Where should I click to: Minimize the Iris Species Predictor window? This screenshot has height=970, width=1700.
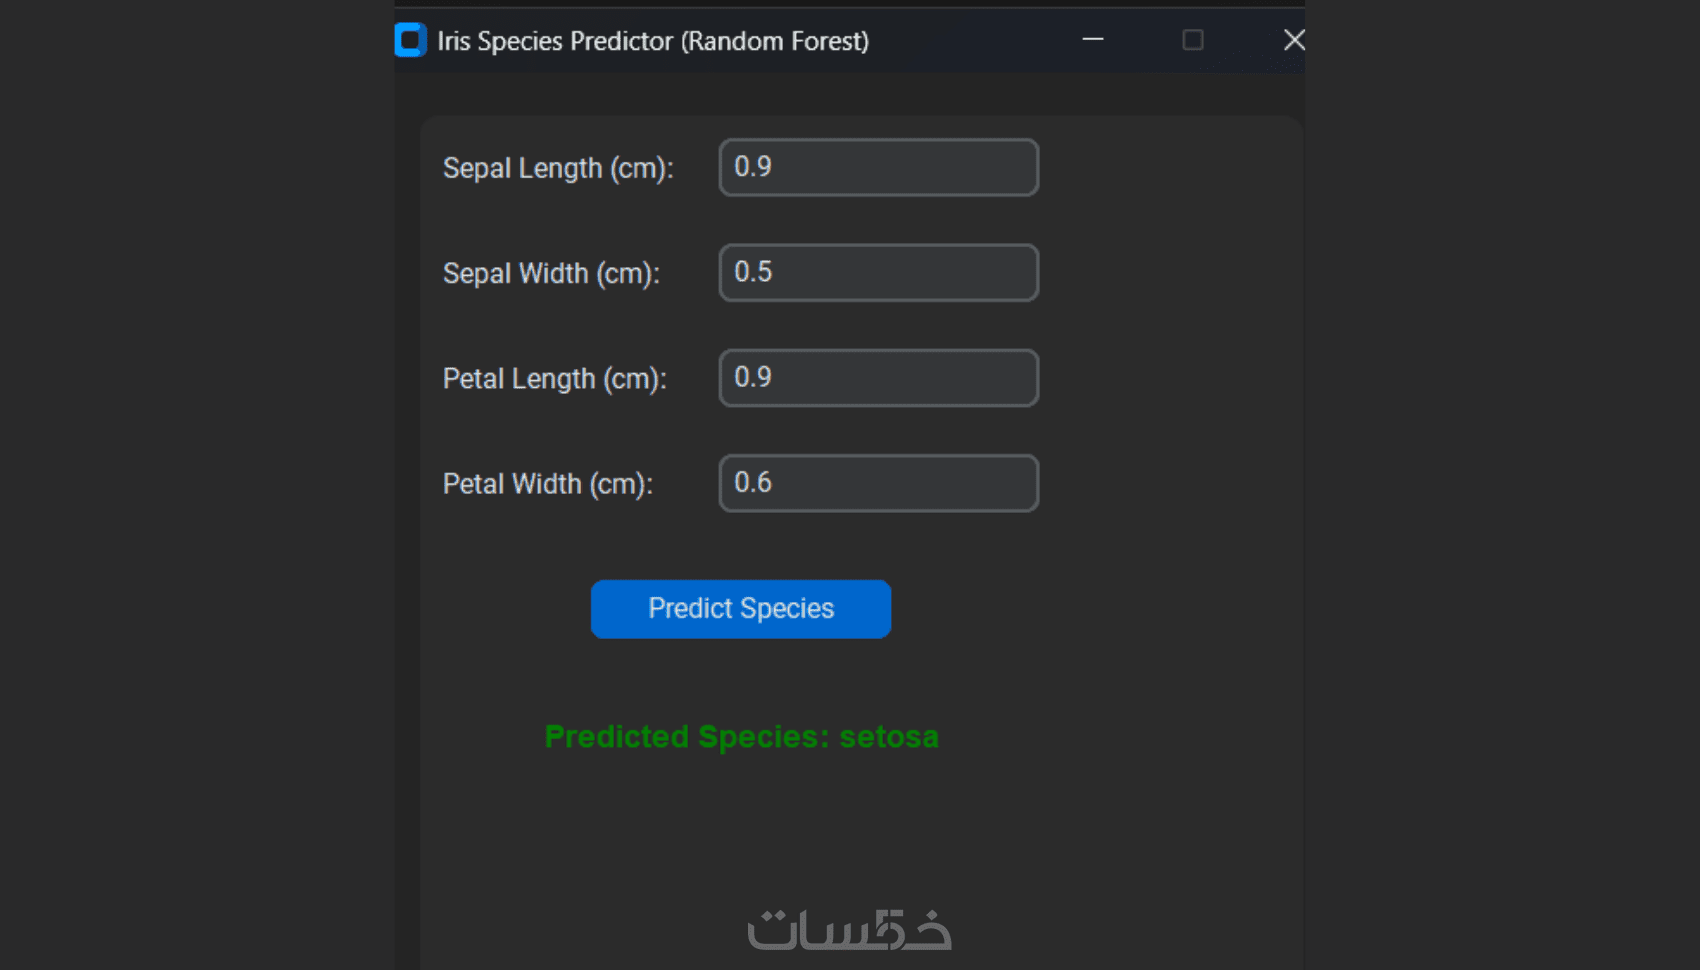1093,40
